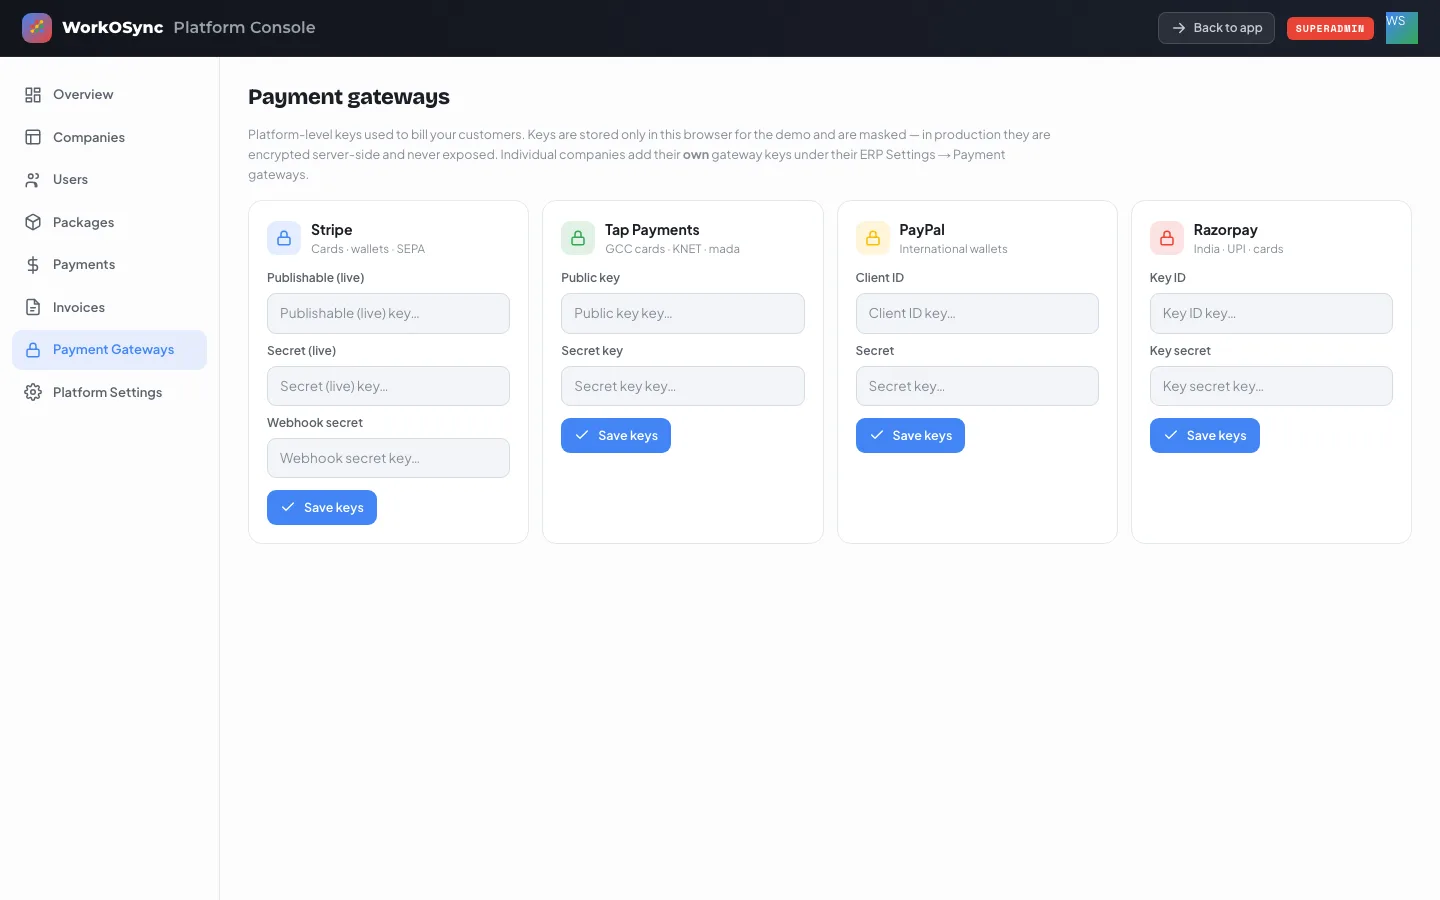Click the SUPERADMIN badge
This screenshot has height=900, width=1440.
[x=1330, y=29]
